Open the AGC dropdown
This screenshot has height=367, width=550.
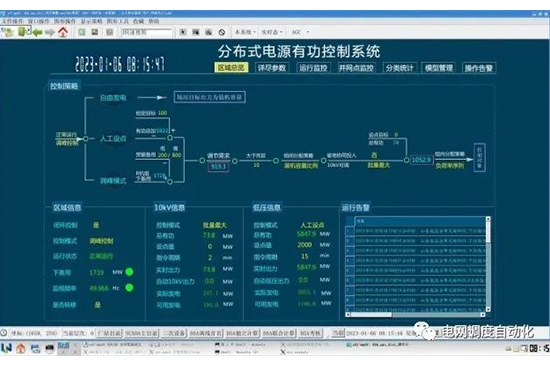(x=300, y=32)
